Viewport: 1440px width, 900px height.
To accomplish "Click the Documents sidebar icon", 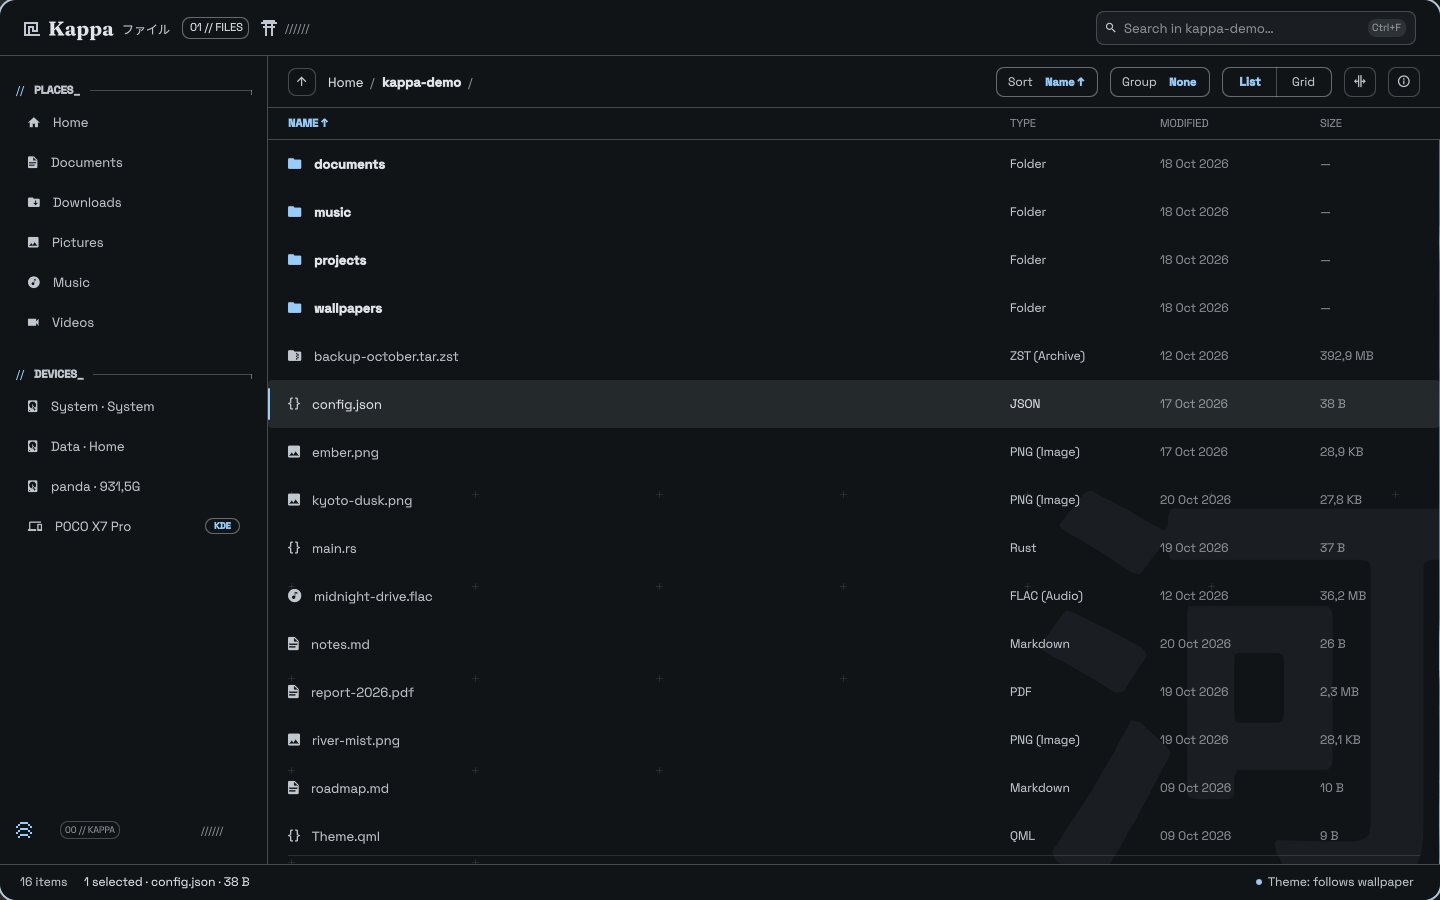I will [33, 163].
